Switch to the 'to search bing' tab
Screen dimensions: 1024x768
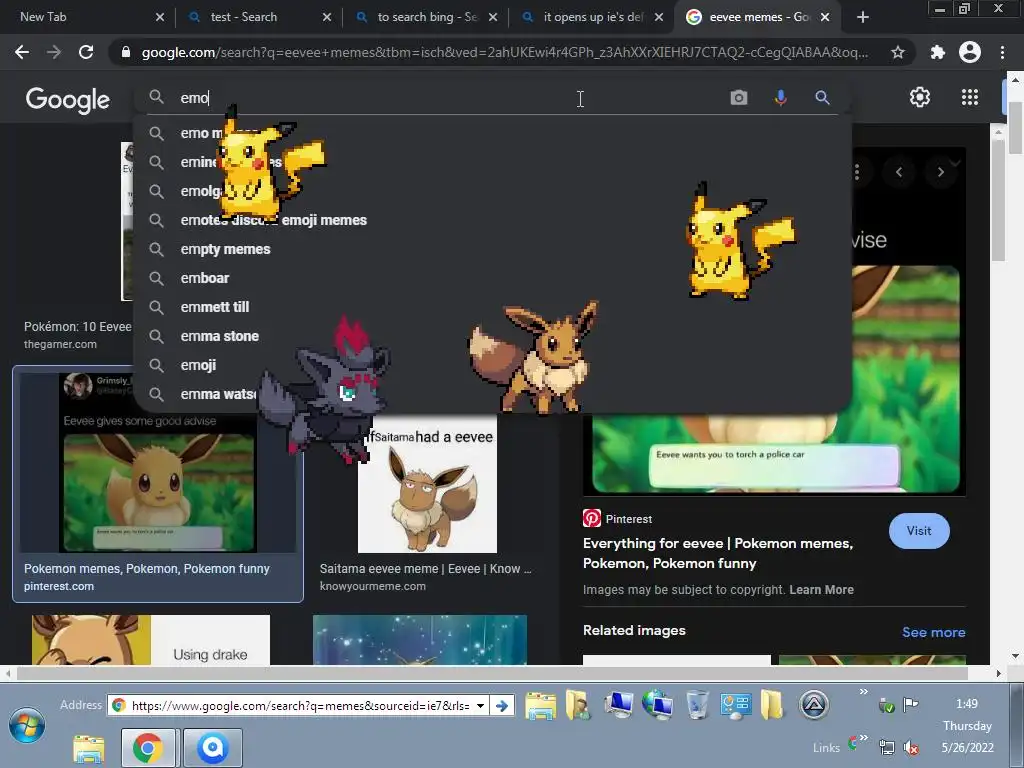(427, 17)
